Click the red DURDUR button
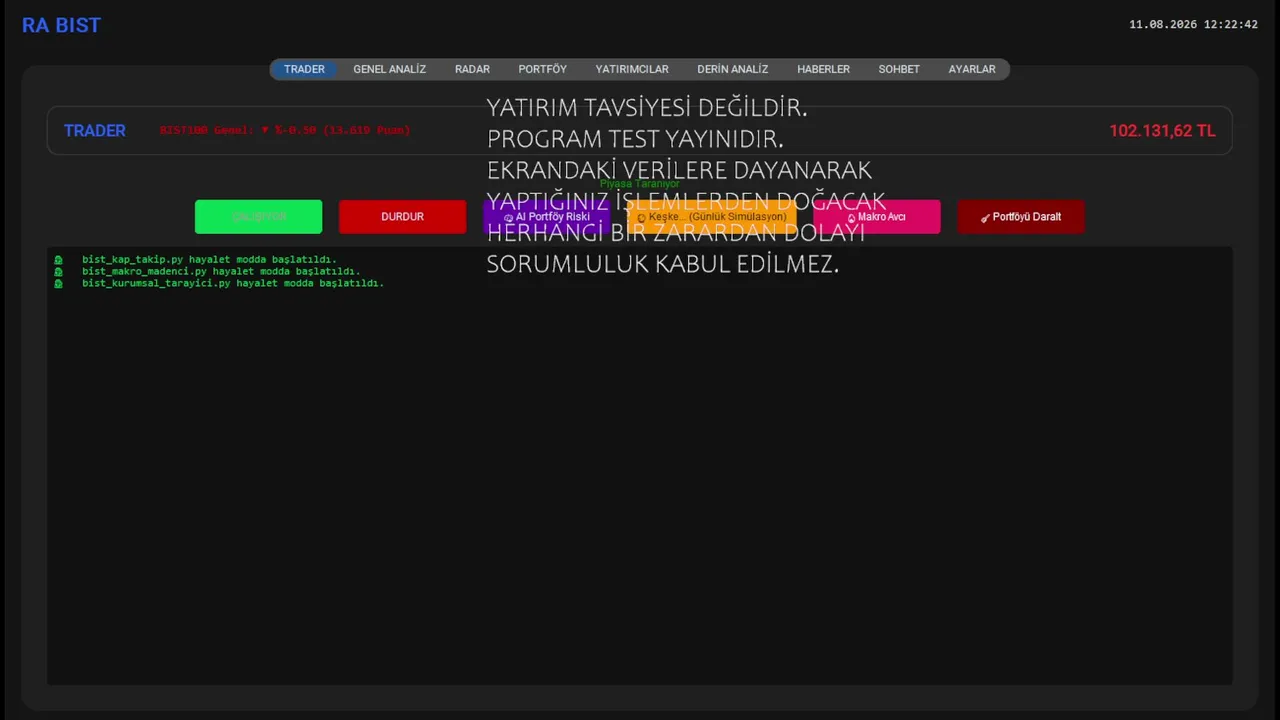Screen dimensions: 1280x720 [402, 217]
